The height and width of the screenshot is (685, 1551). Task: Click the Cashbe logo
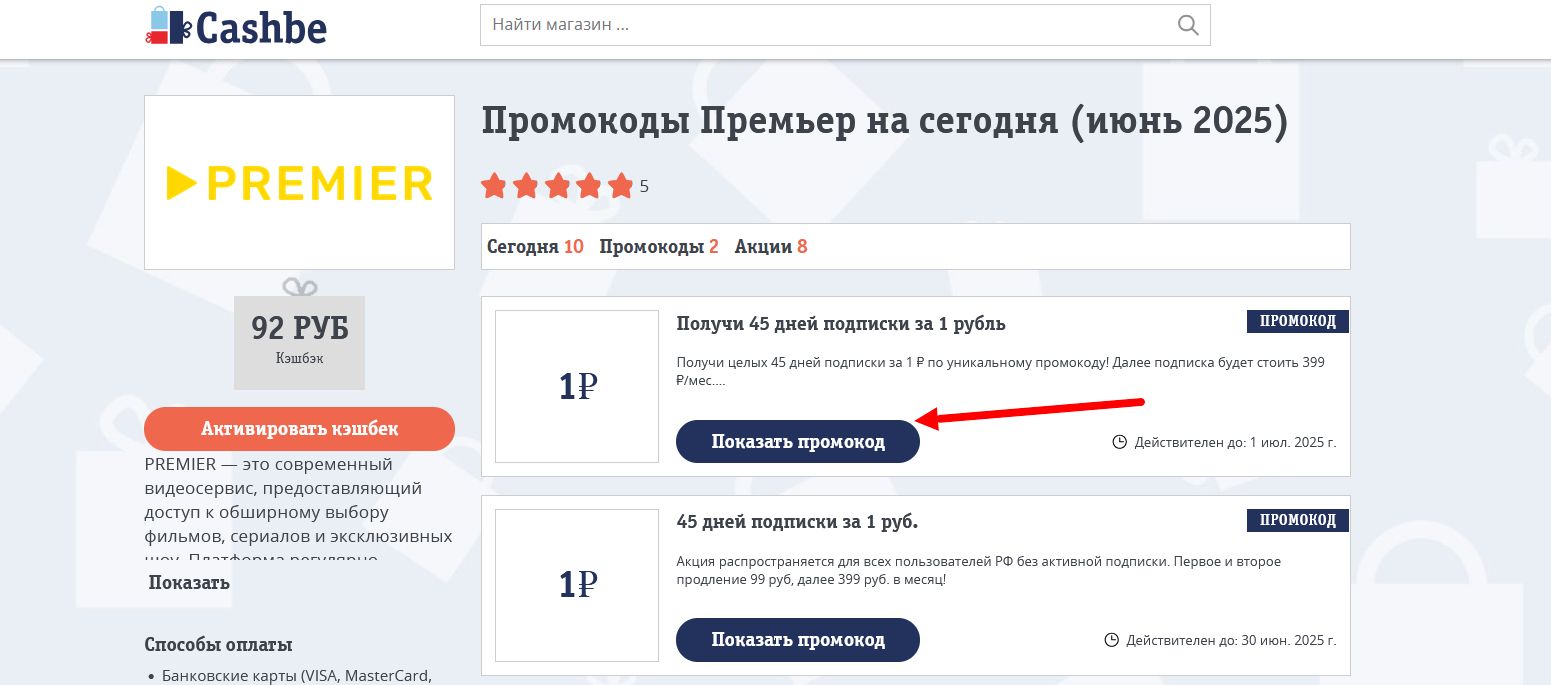tap(236, 27)
